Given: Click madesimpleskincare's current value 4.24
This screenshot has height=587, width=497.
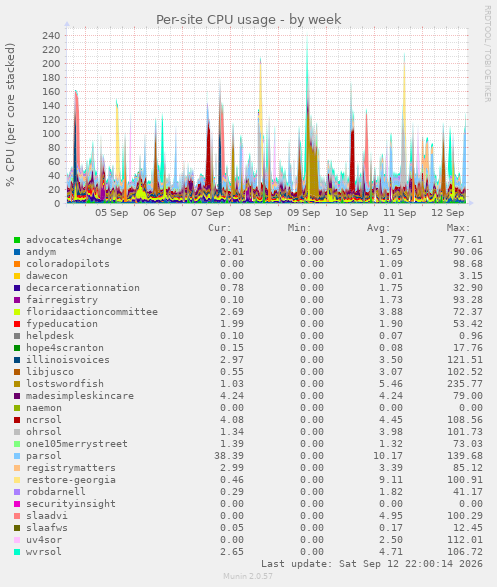Looking at the screenshot, I should point(232,396).
